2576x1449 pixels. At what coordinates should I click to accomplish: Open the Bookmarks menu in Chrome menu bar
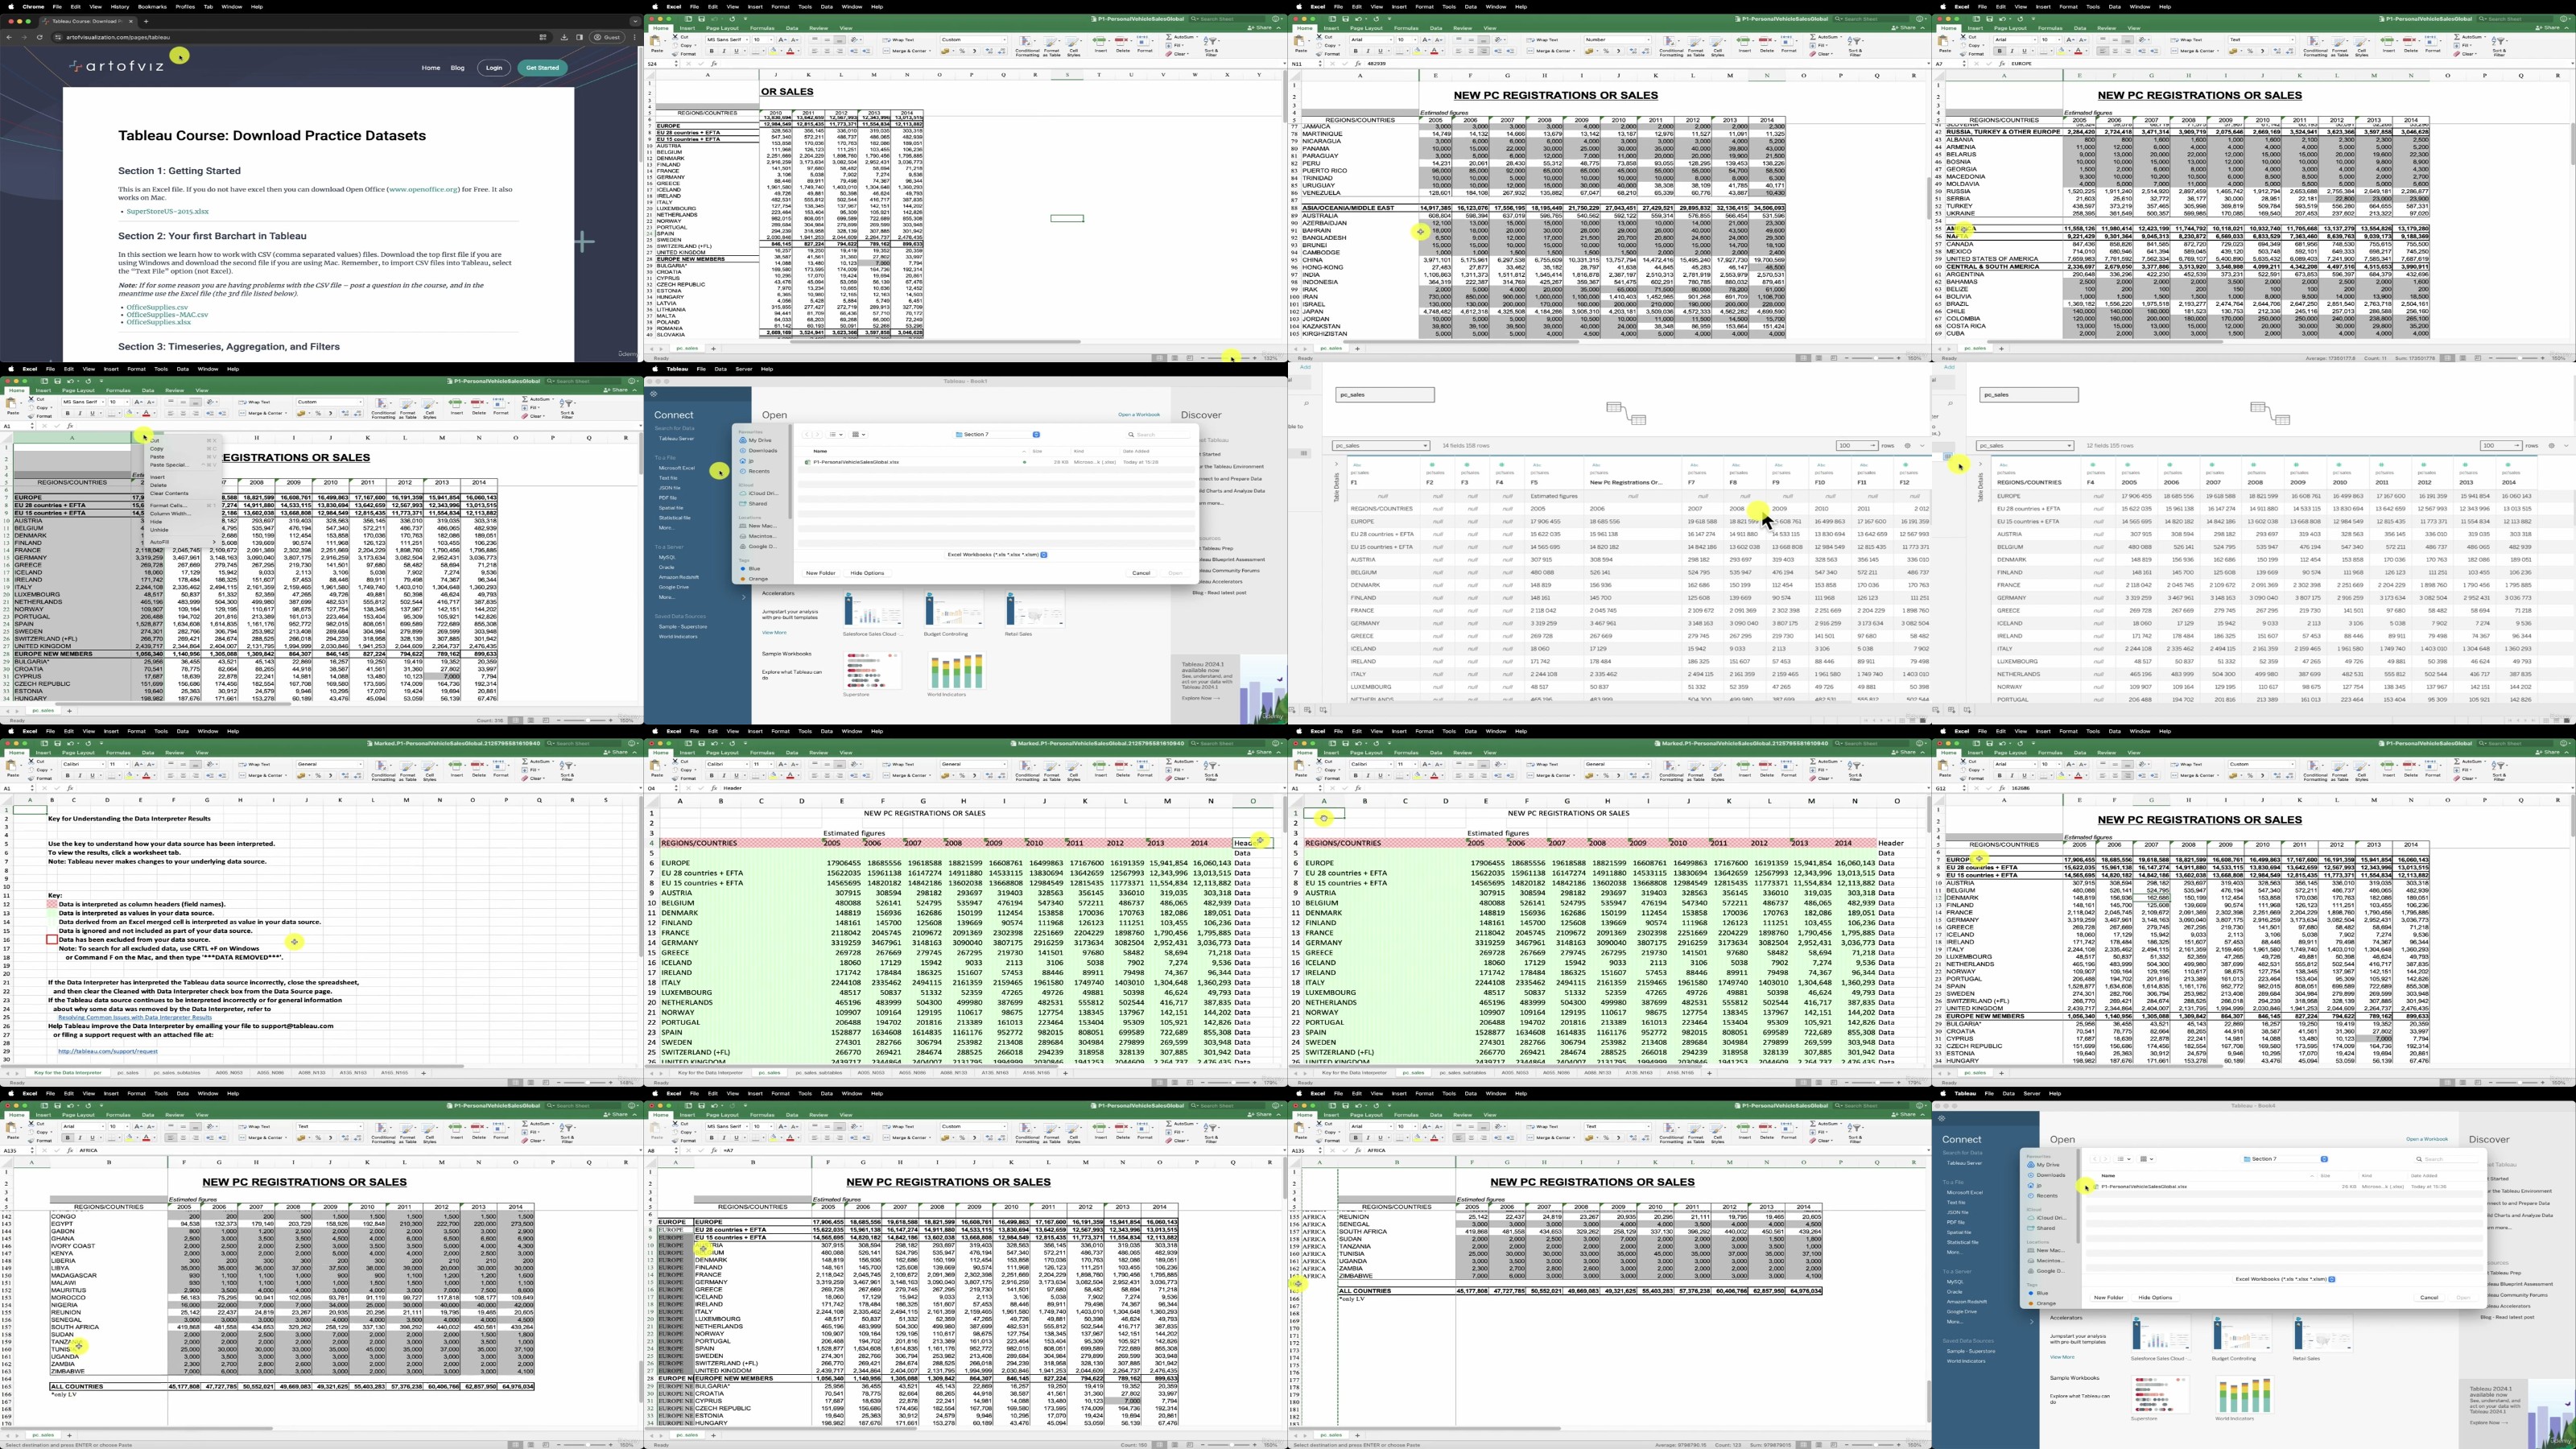point(152,6)
